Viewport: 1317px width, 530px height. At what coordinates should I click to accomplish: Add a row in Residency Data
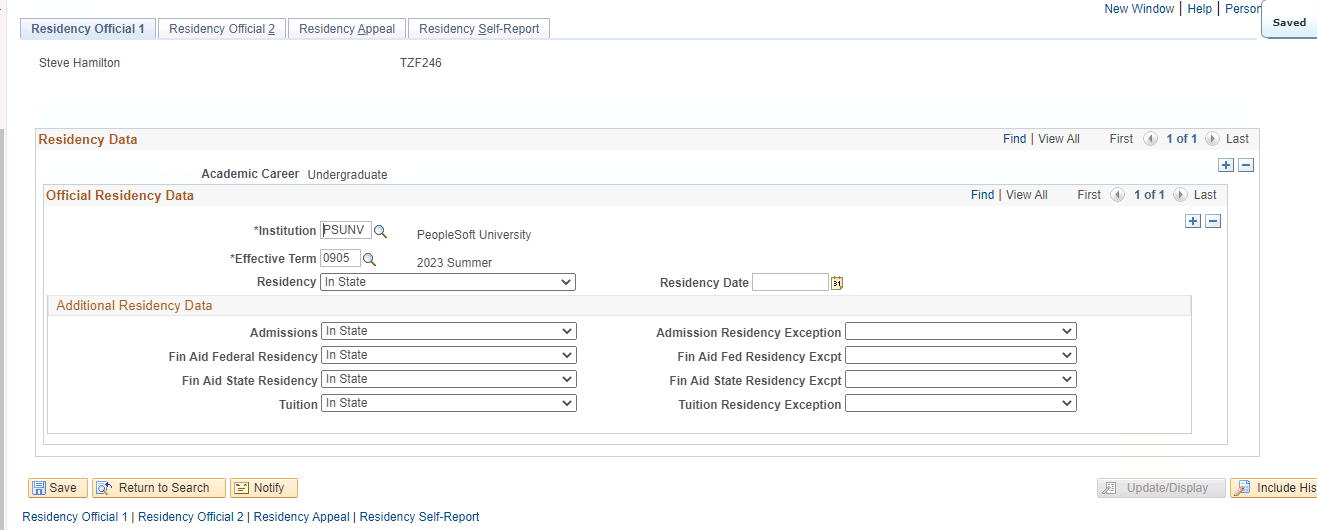coord(1226,165)
